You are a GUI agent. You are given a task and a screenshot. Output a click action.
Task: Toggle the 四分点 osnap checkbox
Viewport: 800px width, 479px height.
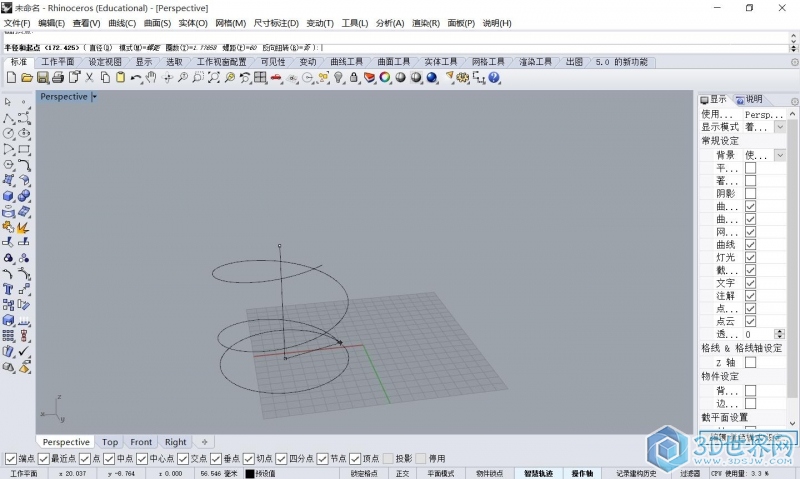click(x=281, y=459)
